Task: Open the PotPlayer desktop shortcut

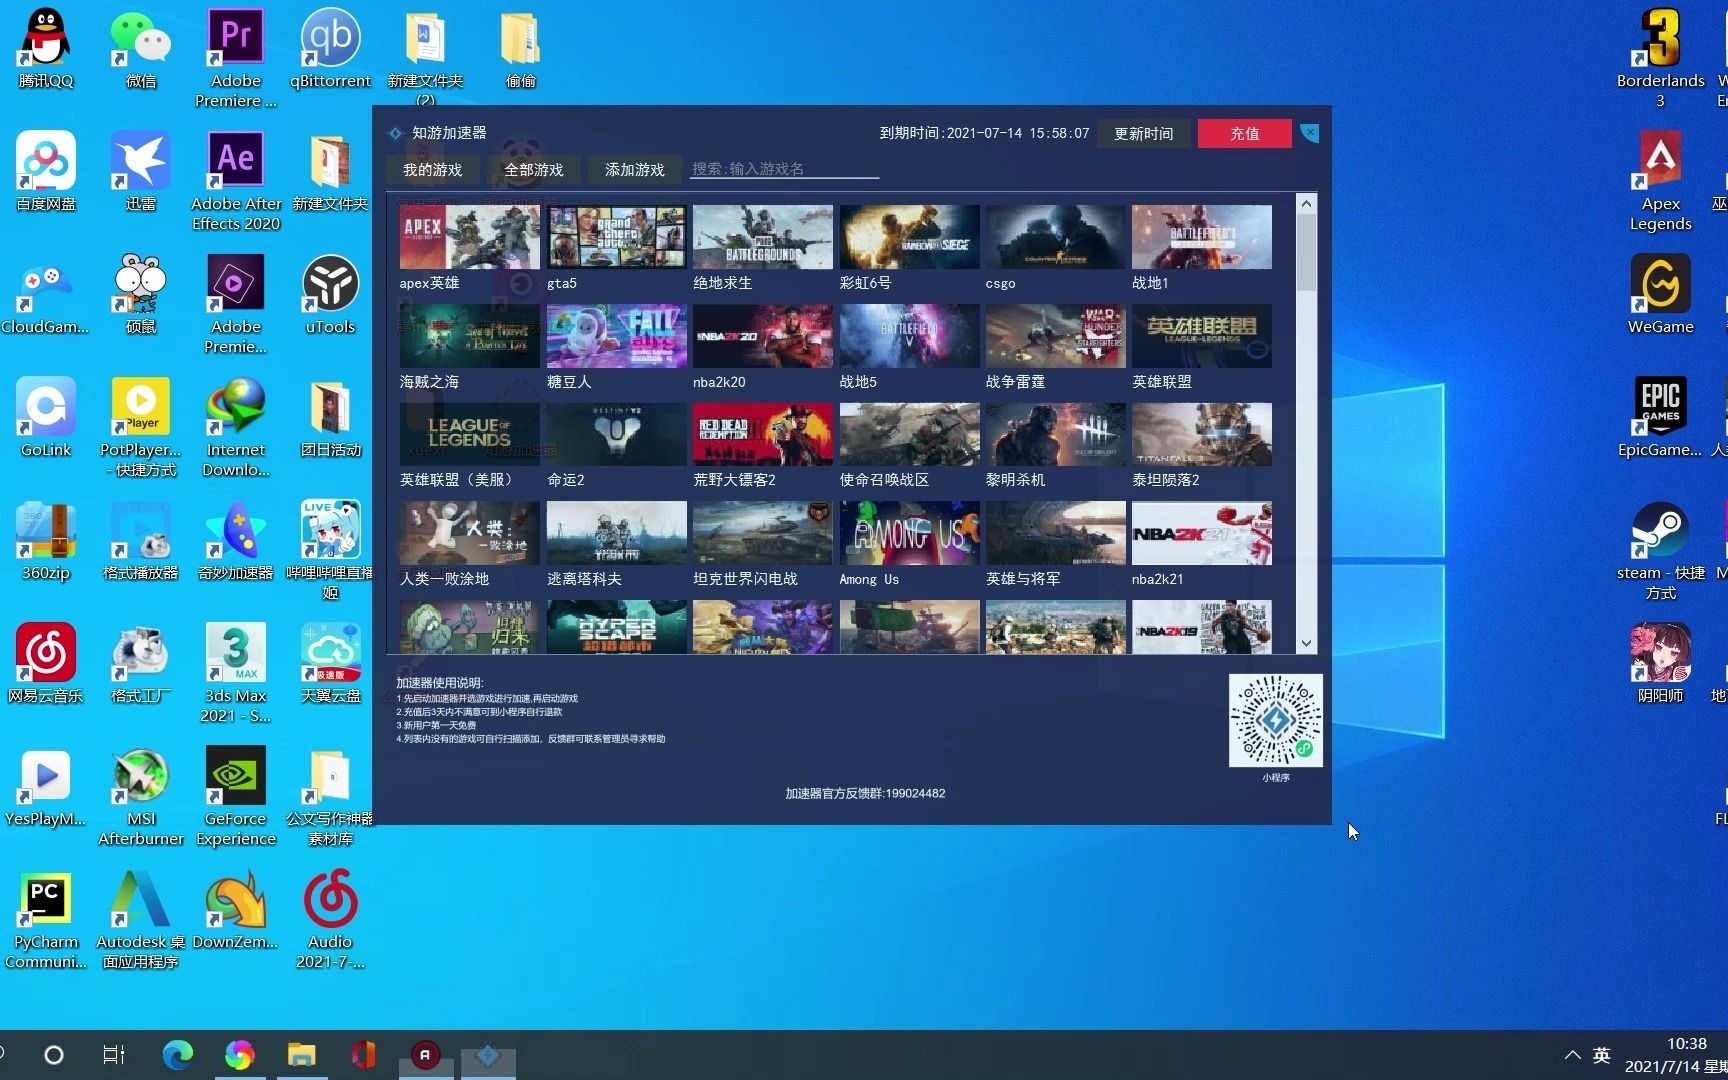Action: click(141, 427)
